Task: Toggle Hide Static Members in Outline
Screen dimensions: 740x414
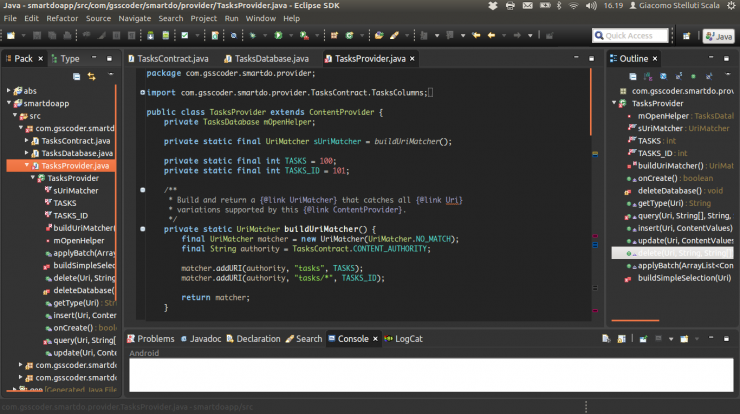Action: point(678,76)
